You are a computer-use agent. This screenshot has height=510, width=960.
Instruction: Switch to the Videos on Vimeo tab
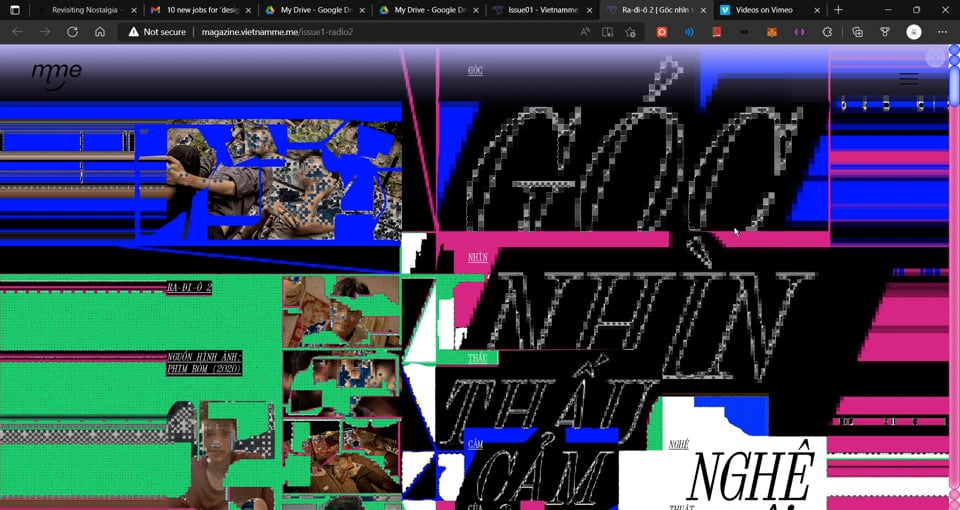[770, 10]
